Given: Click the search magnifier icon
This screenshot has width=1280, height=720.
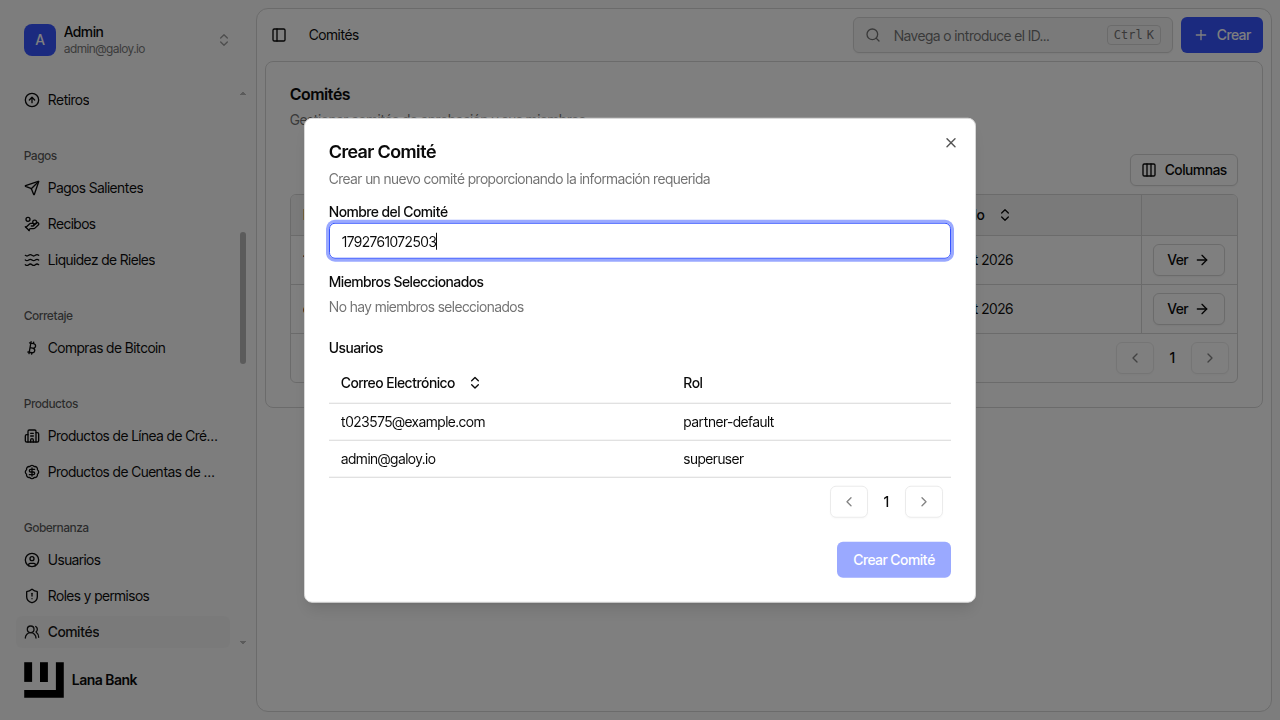Looking at the screenshot, I should [x=873, y=35].
